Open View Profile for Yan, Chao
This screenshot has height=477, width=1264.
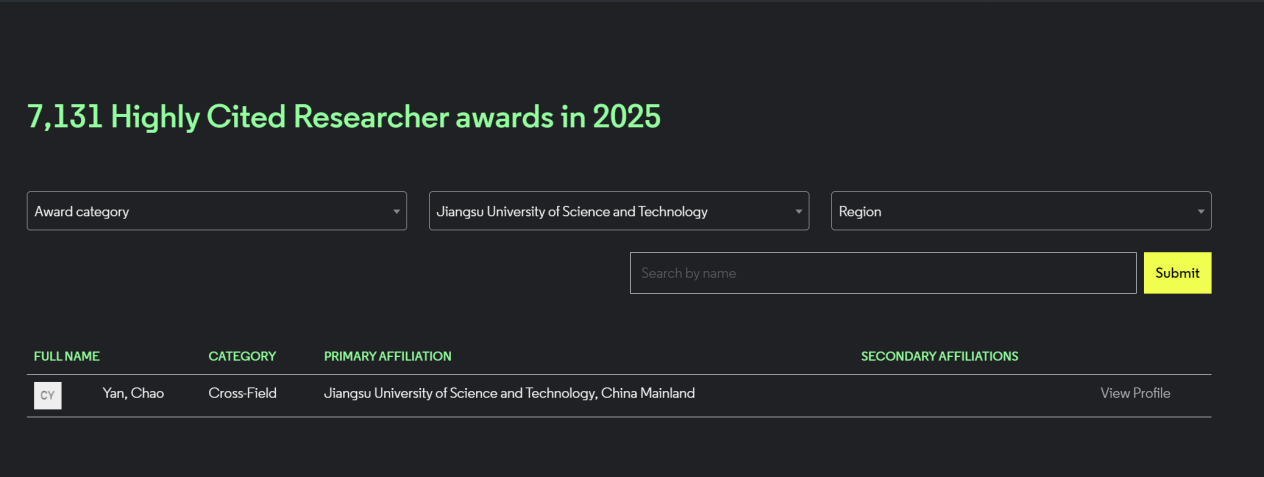click(1135, 393)
